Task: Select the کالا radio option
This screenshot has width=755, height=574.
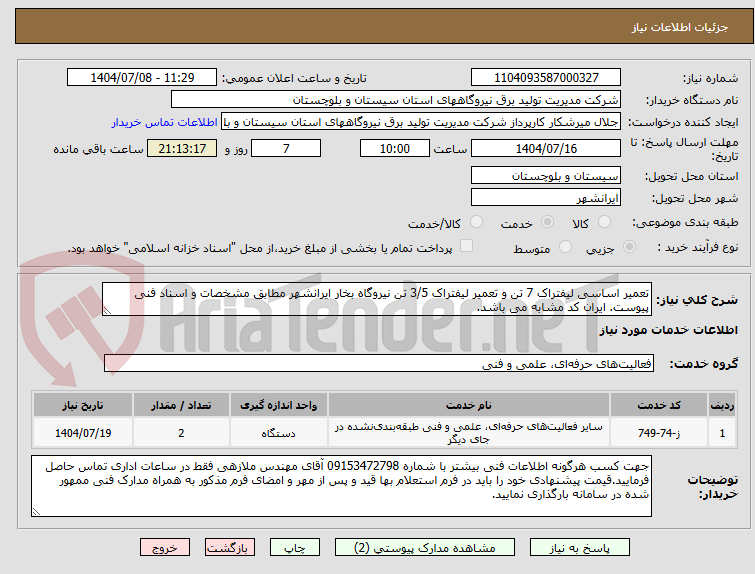Action: tap(604, 222)
